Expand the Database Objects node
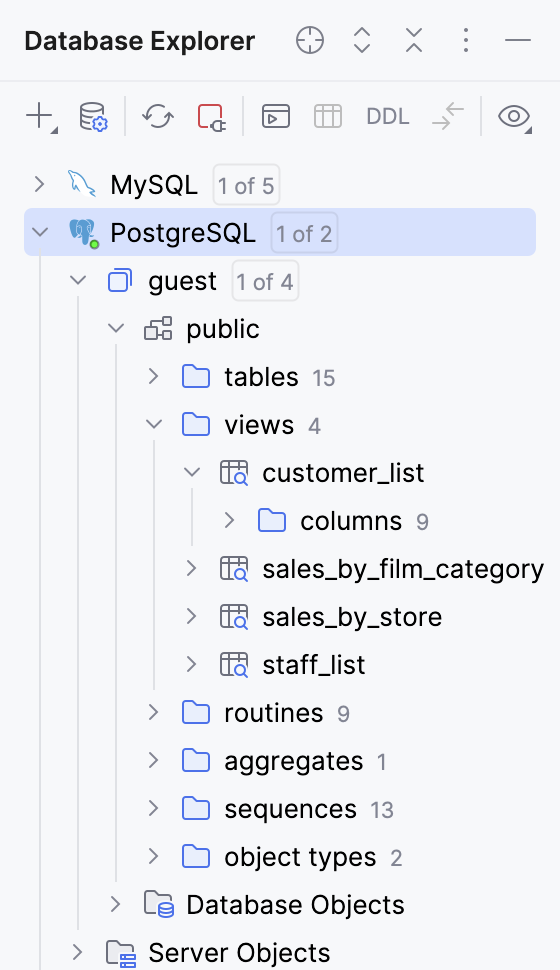Image resolution: width=560 pixels, height=970 pixels. pyautogui.click(x=116, y=904)
